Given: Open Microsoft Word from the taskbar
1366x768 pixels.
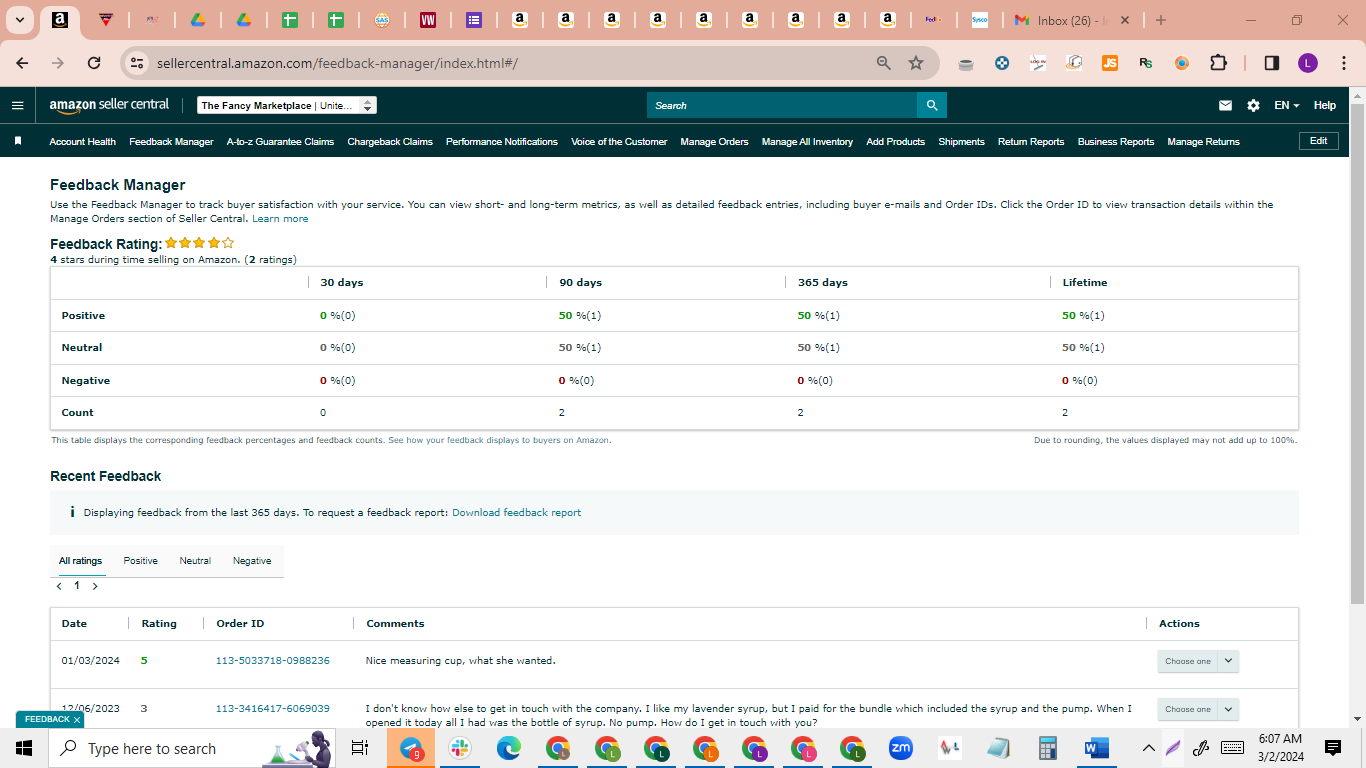Looking at the screenshot, I should (1097, 748).
